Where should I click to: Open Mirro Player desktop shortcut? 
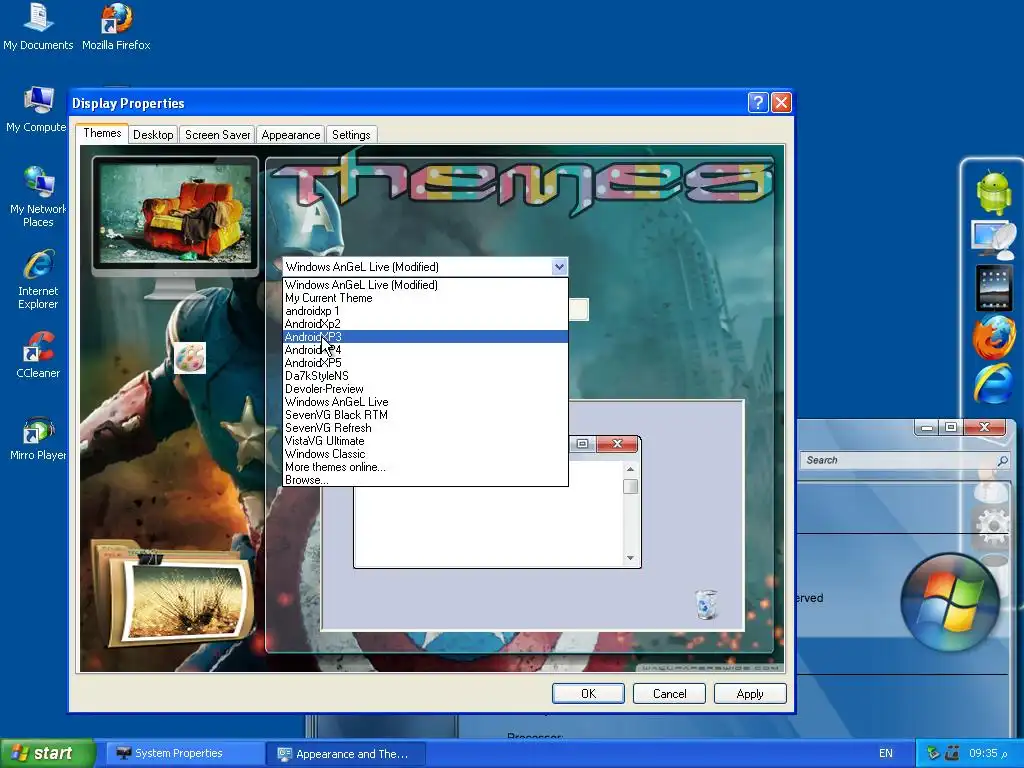pyautogui.click(x=38, y=438)
